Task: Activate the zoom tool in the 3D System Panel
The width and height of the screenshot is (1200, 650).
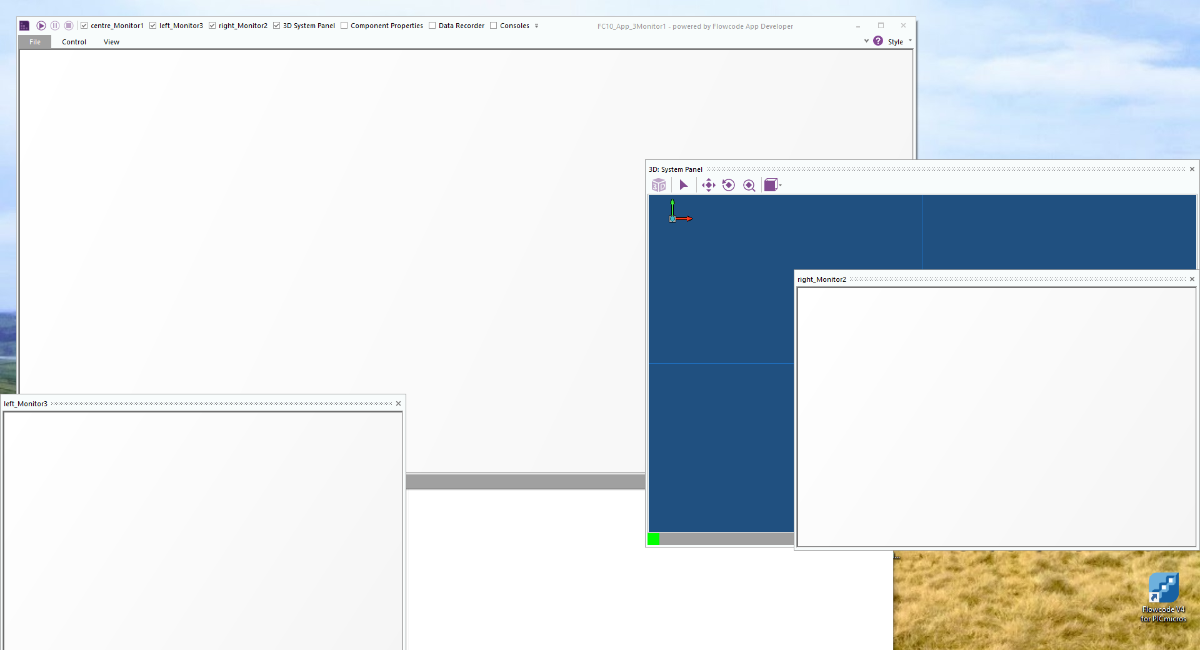Action: [x=749, y=185]
